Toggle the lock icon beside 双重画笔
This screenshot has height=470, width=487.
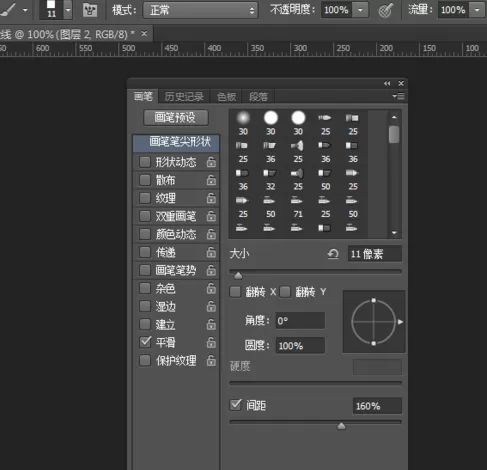(x=211, y=216)
